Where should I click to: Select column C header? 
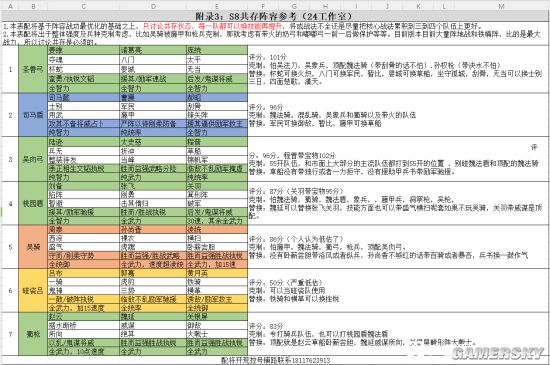[83, 6]
